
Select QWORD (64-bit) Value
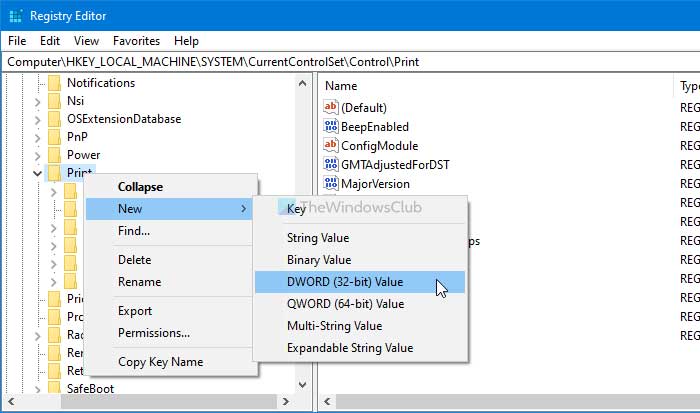tap(360, 304)
